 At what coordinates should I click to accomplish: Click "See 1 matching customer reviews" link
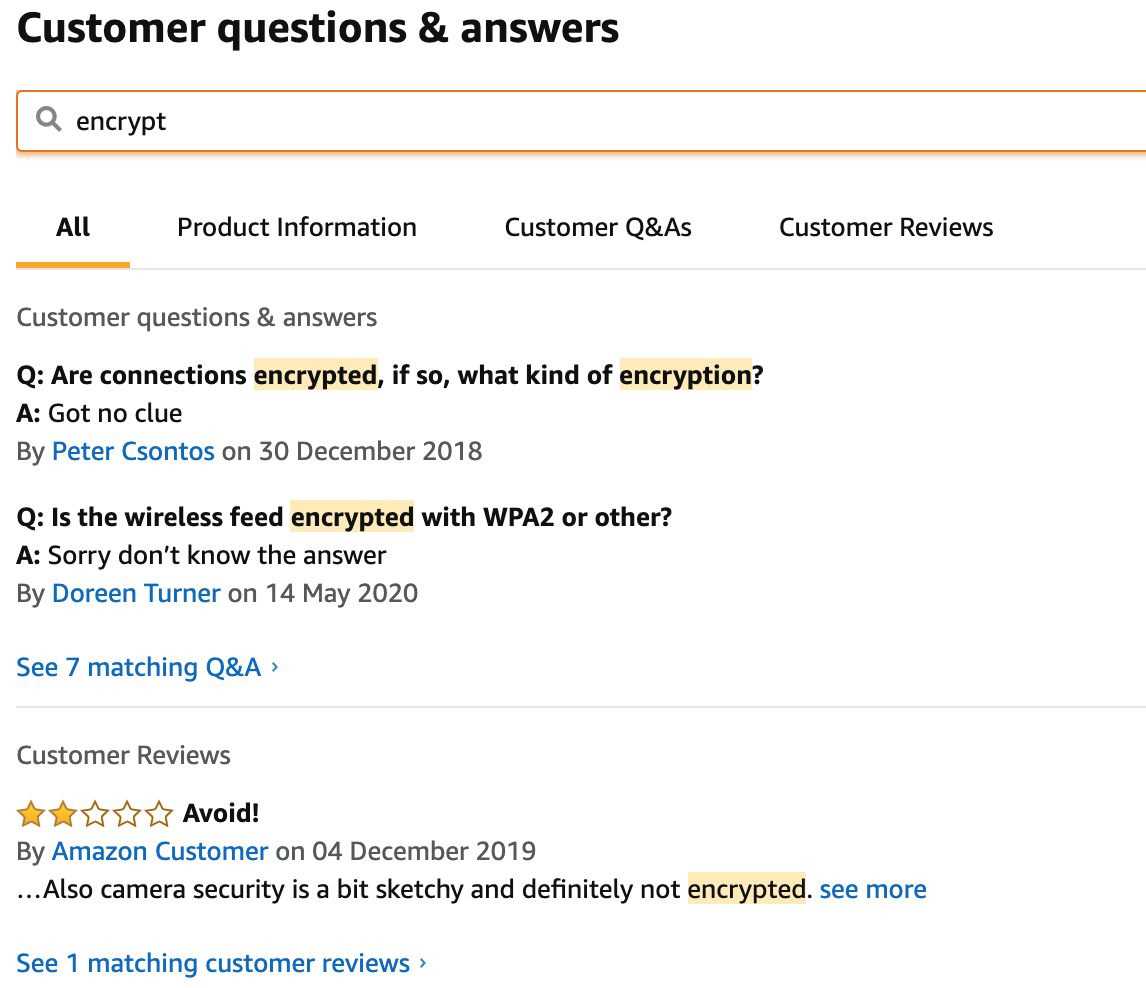(x=213, y=963)
